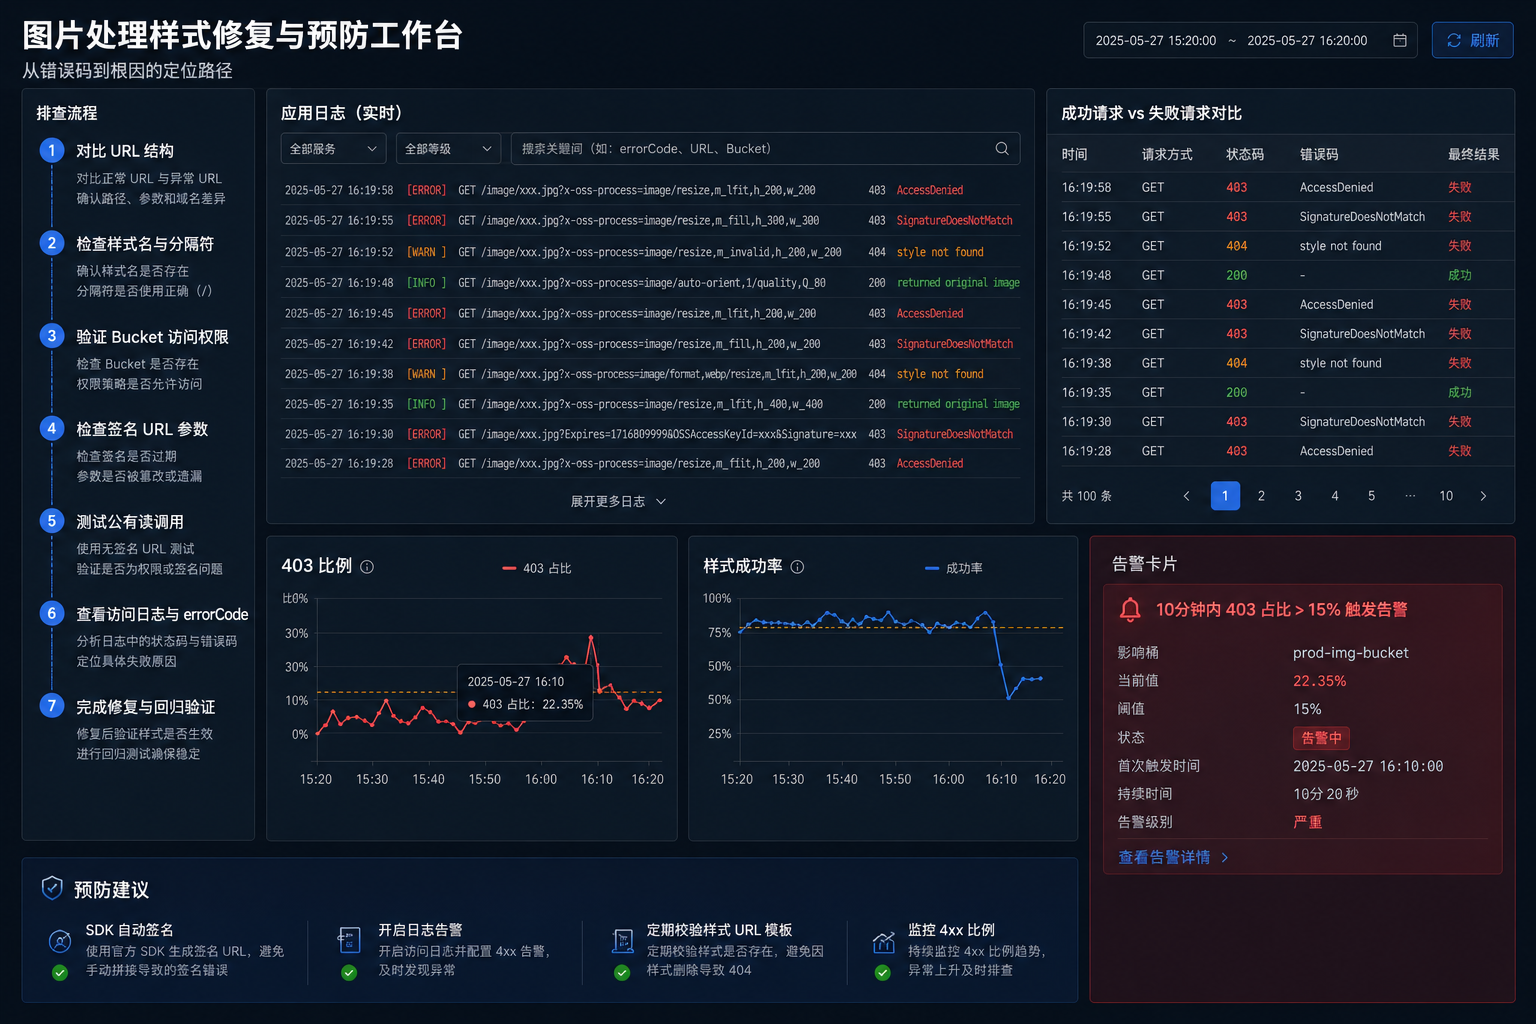Screen dimensions: 1536x1024
Task: Open the 全部等级 dropdown
Action: pyautogui.click(x=448, y=148)
